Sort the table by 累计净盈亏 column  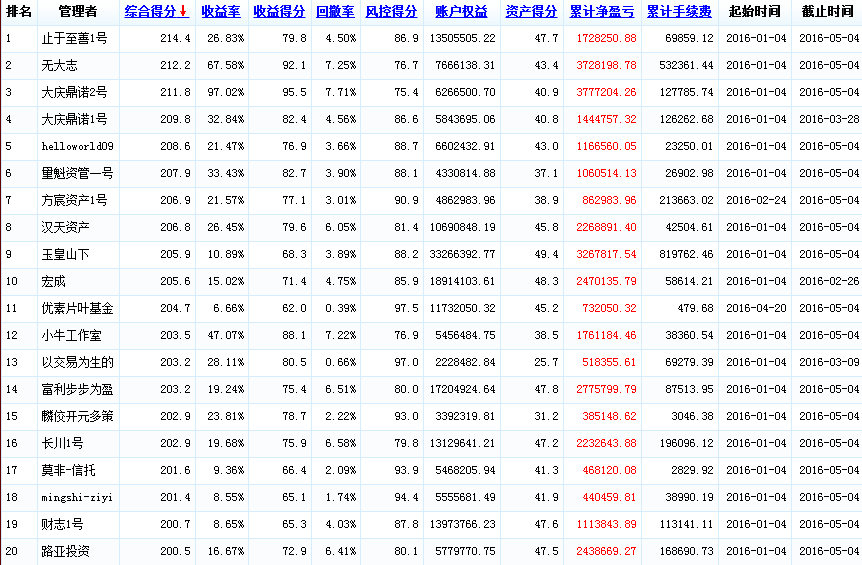602,12
